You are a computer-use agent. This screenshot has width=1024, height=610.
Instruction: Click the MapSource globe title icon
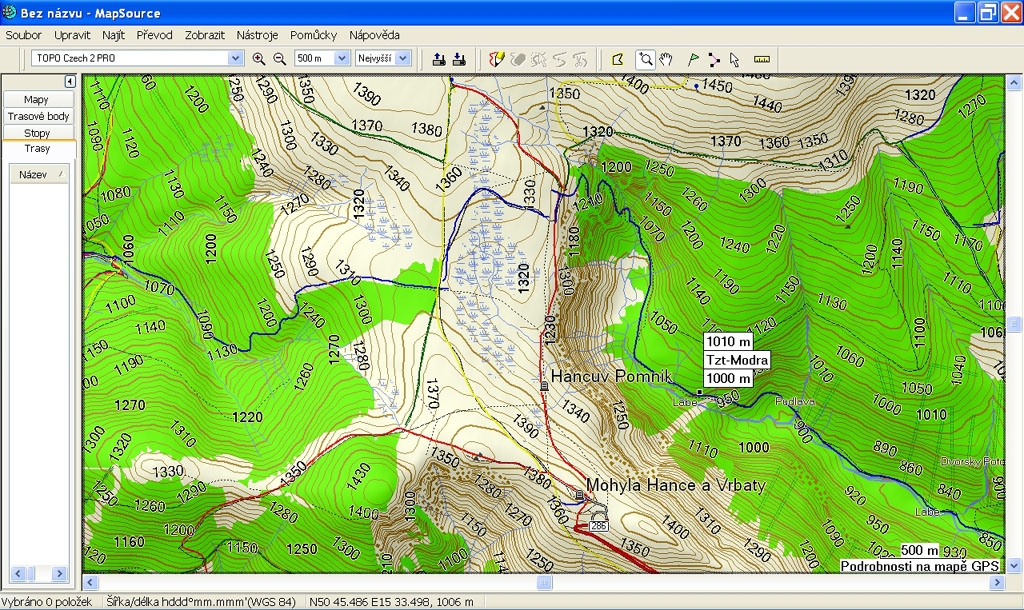click(x=9, y=12)
